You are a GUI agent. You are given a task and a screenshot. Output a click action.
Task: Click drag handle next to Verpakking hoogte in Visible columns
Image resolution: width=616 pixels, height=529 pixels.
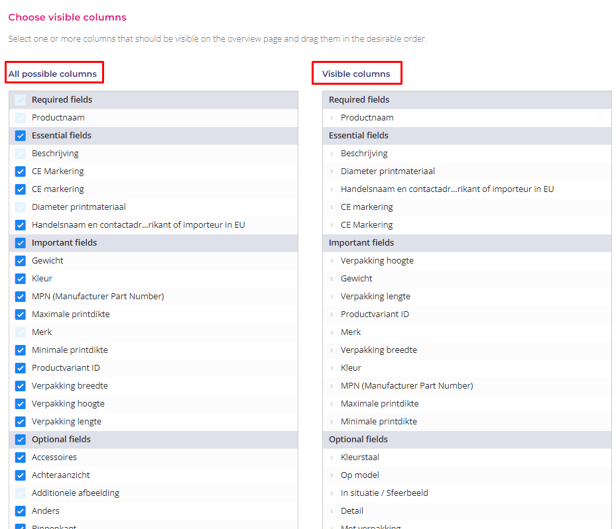(332, 261)
